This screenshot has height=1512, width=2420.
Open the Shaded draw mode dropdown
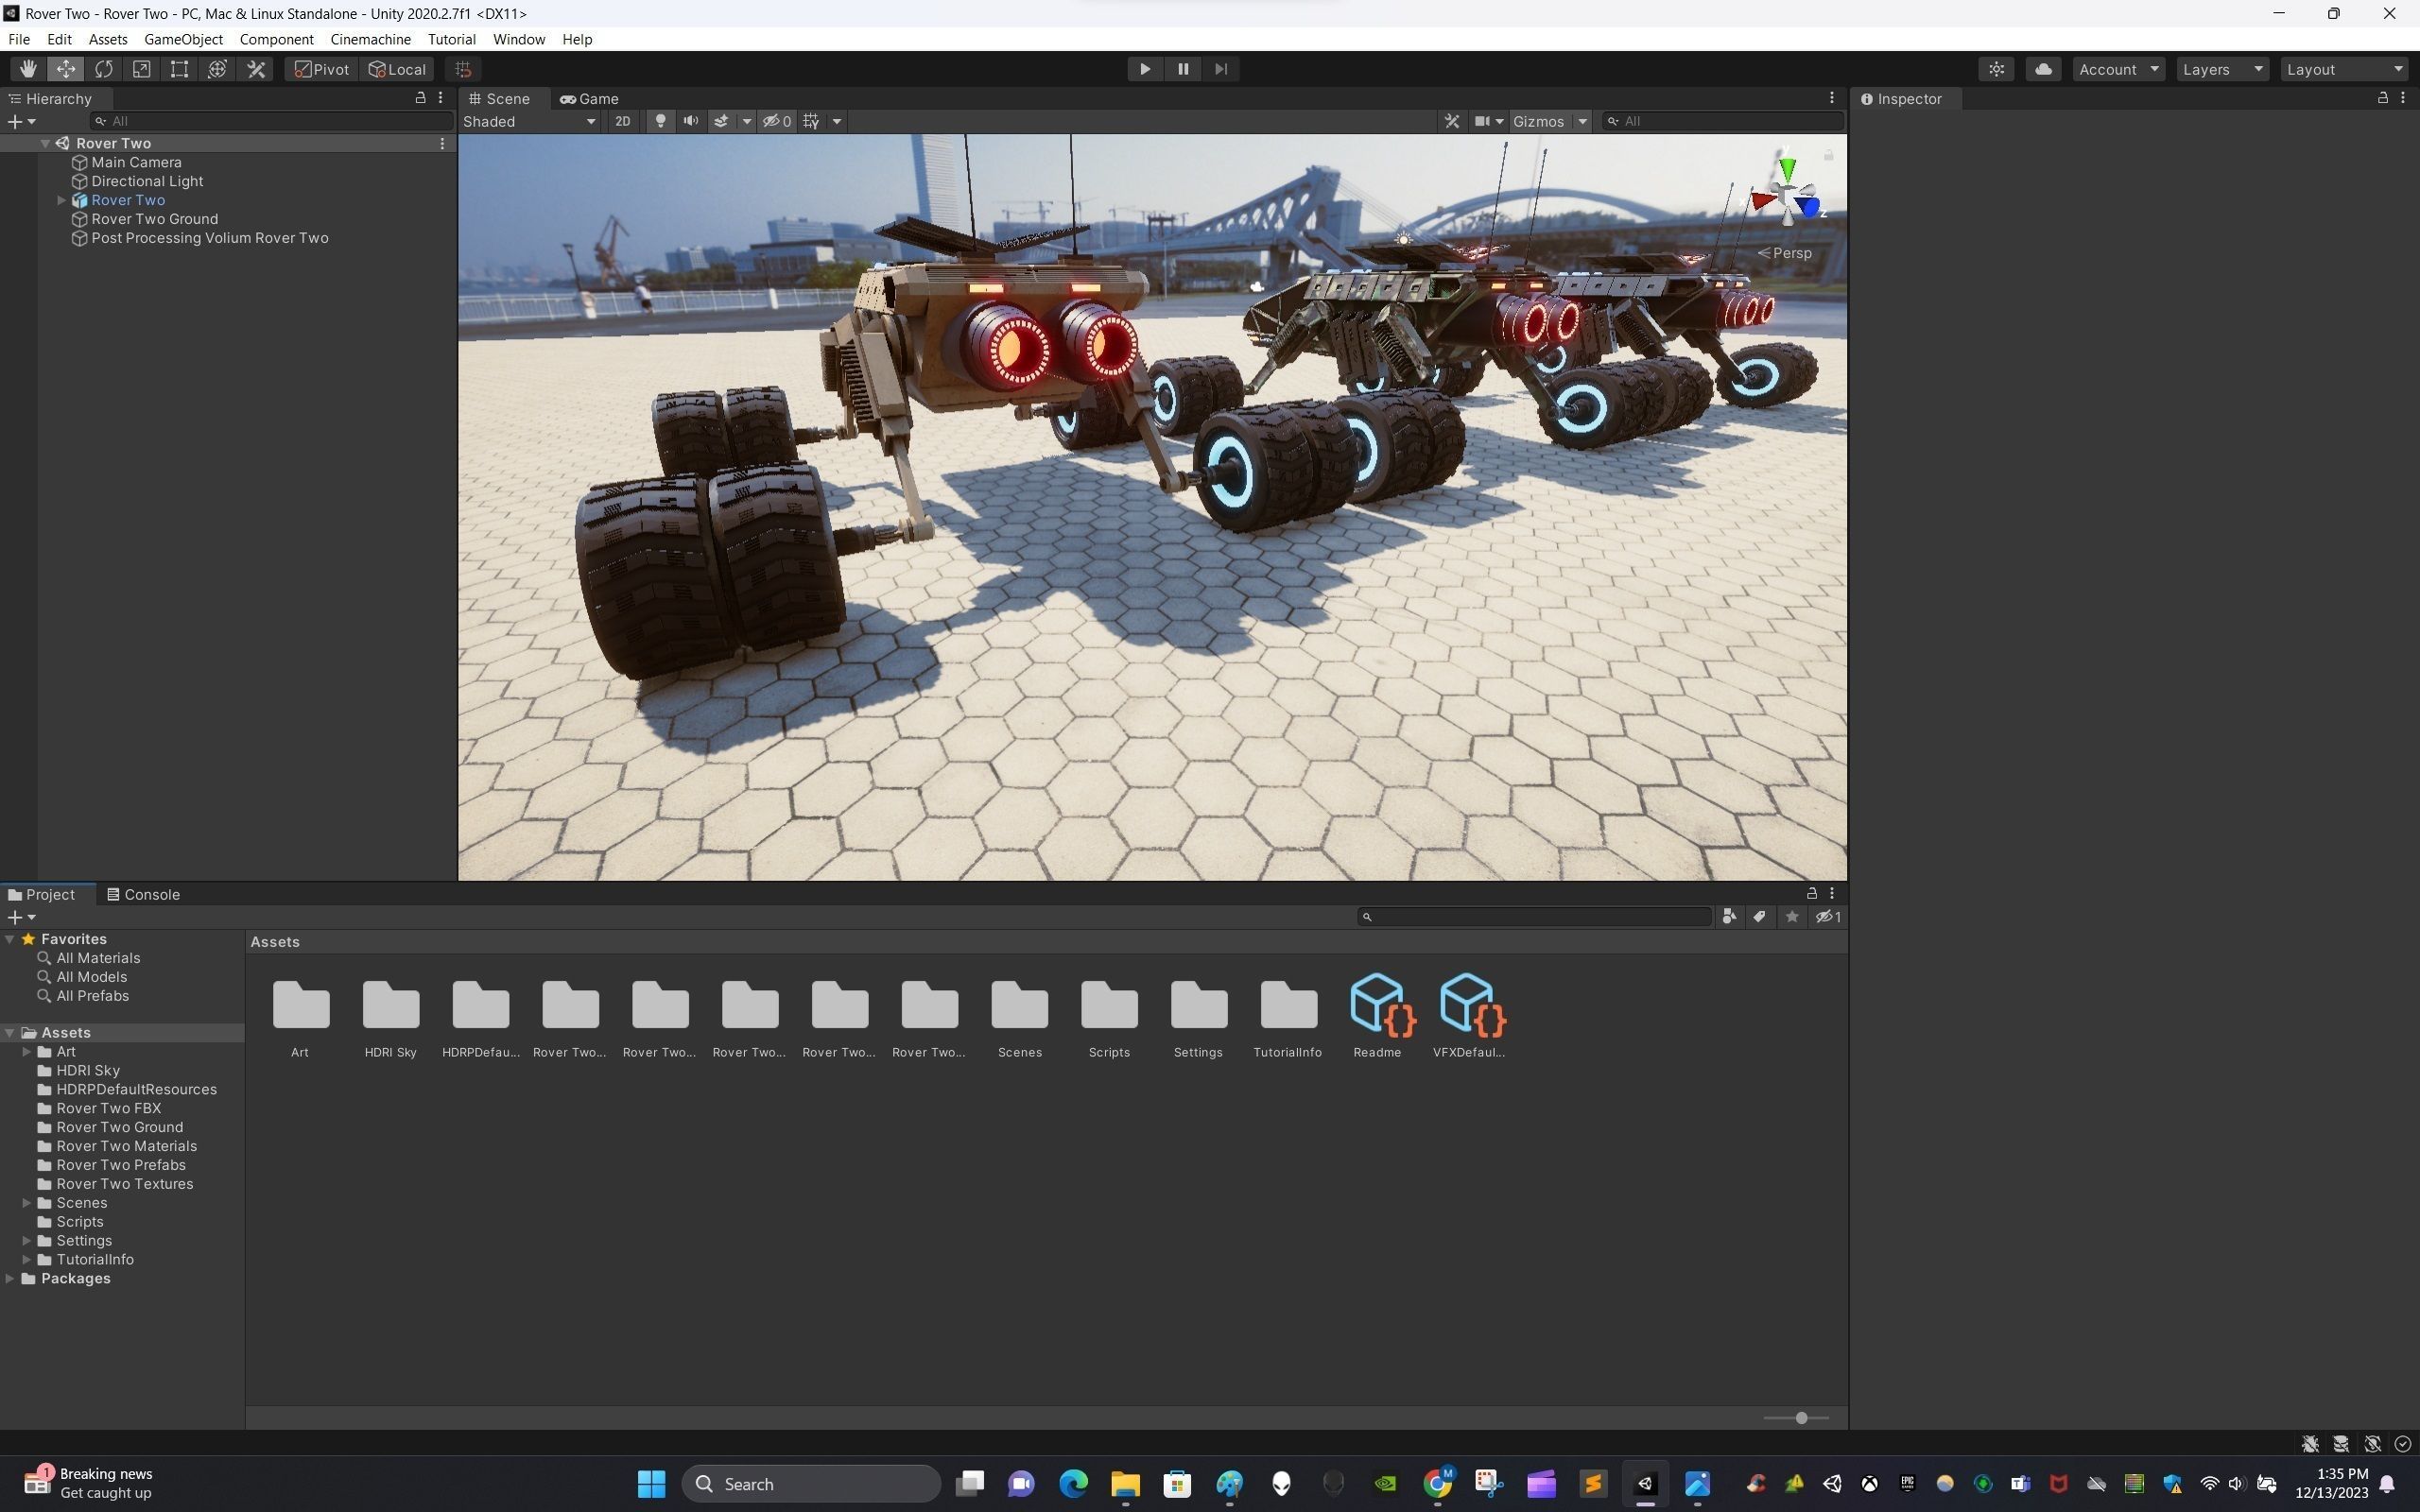529,121
